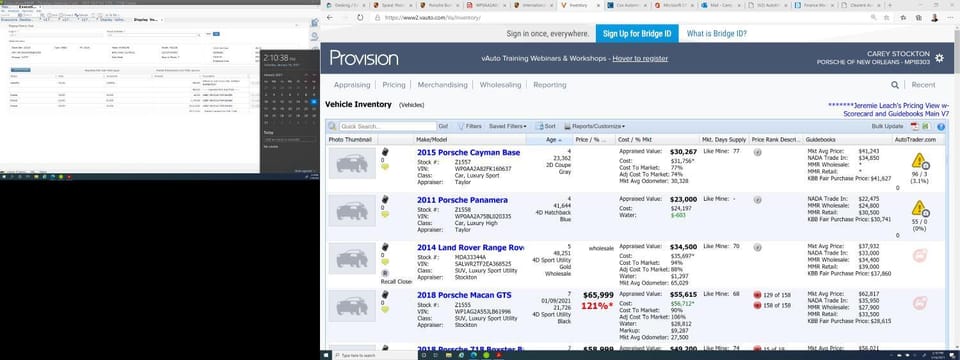Image resolution: width=960 pixels, height=360 pixels.
Task: Open the Recent menu
Action: pos(923,85)
